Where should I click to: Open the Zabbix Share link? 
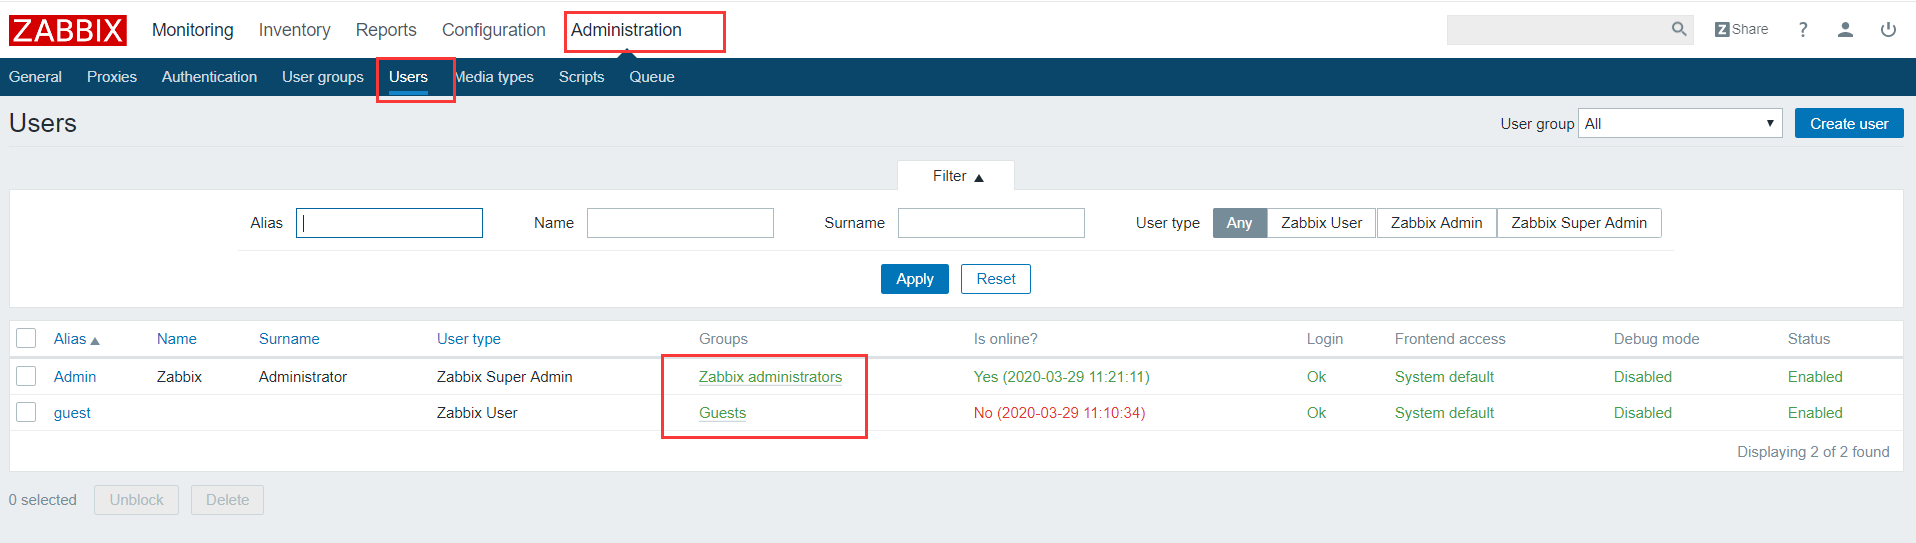click(1741, 29)
